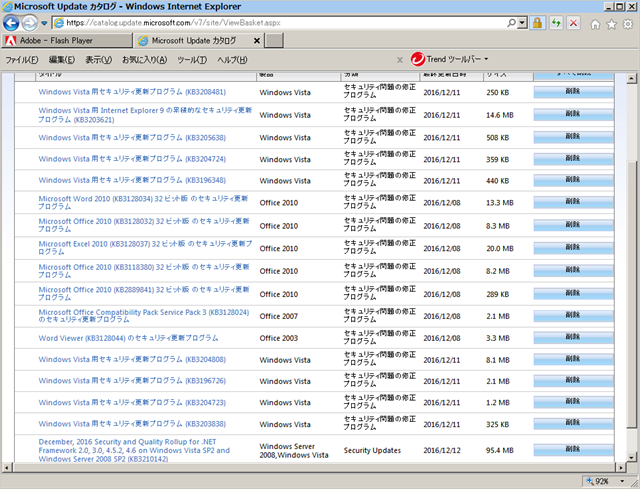Click 削除 button for Excel 2010 KB3128037
The width and height of the screenshot is (640, 489).
tap(573, 247)
